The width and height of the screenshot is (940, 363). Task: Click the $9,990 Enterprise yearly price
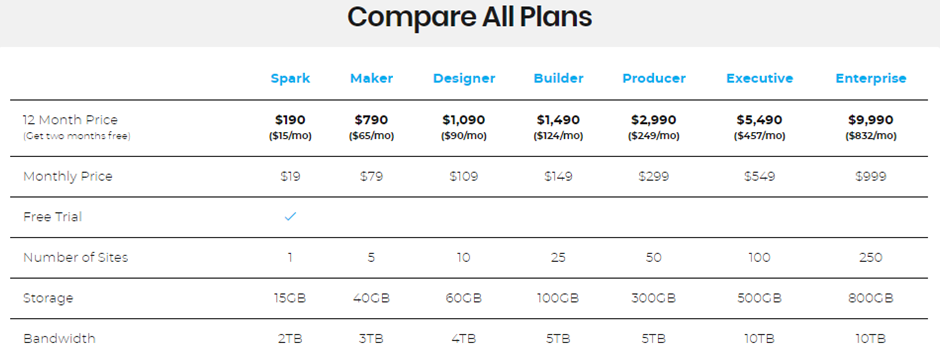point(871,120)
